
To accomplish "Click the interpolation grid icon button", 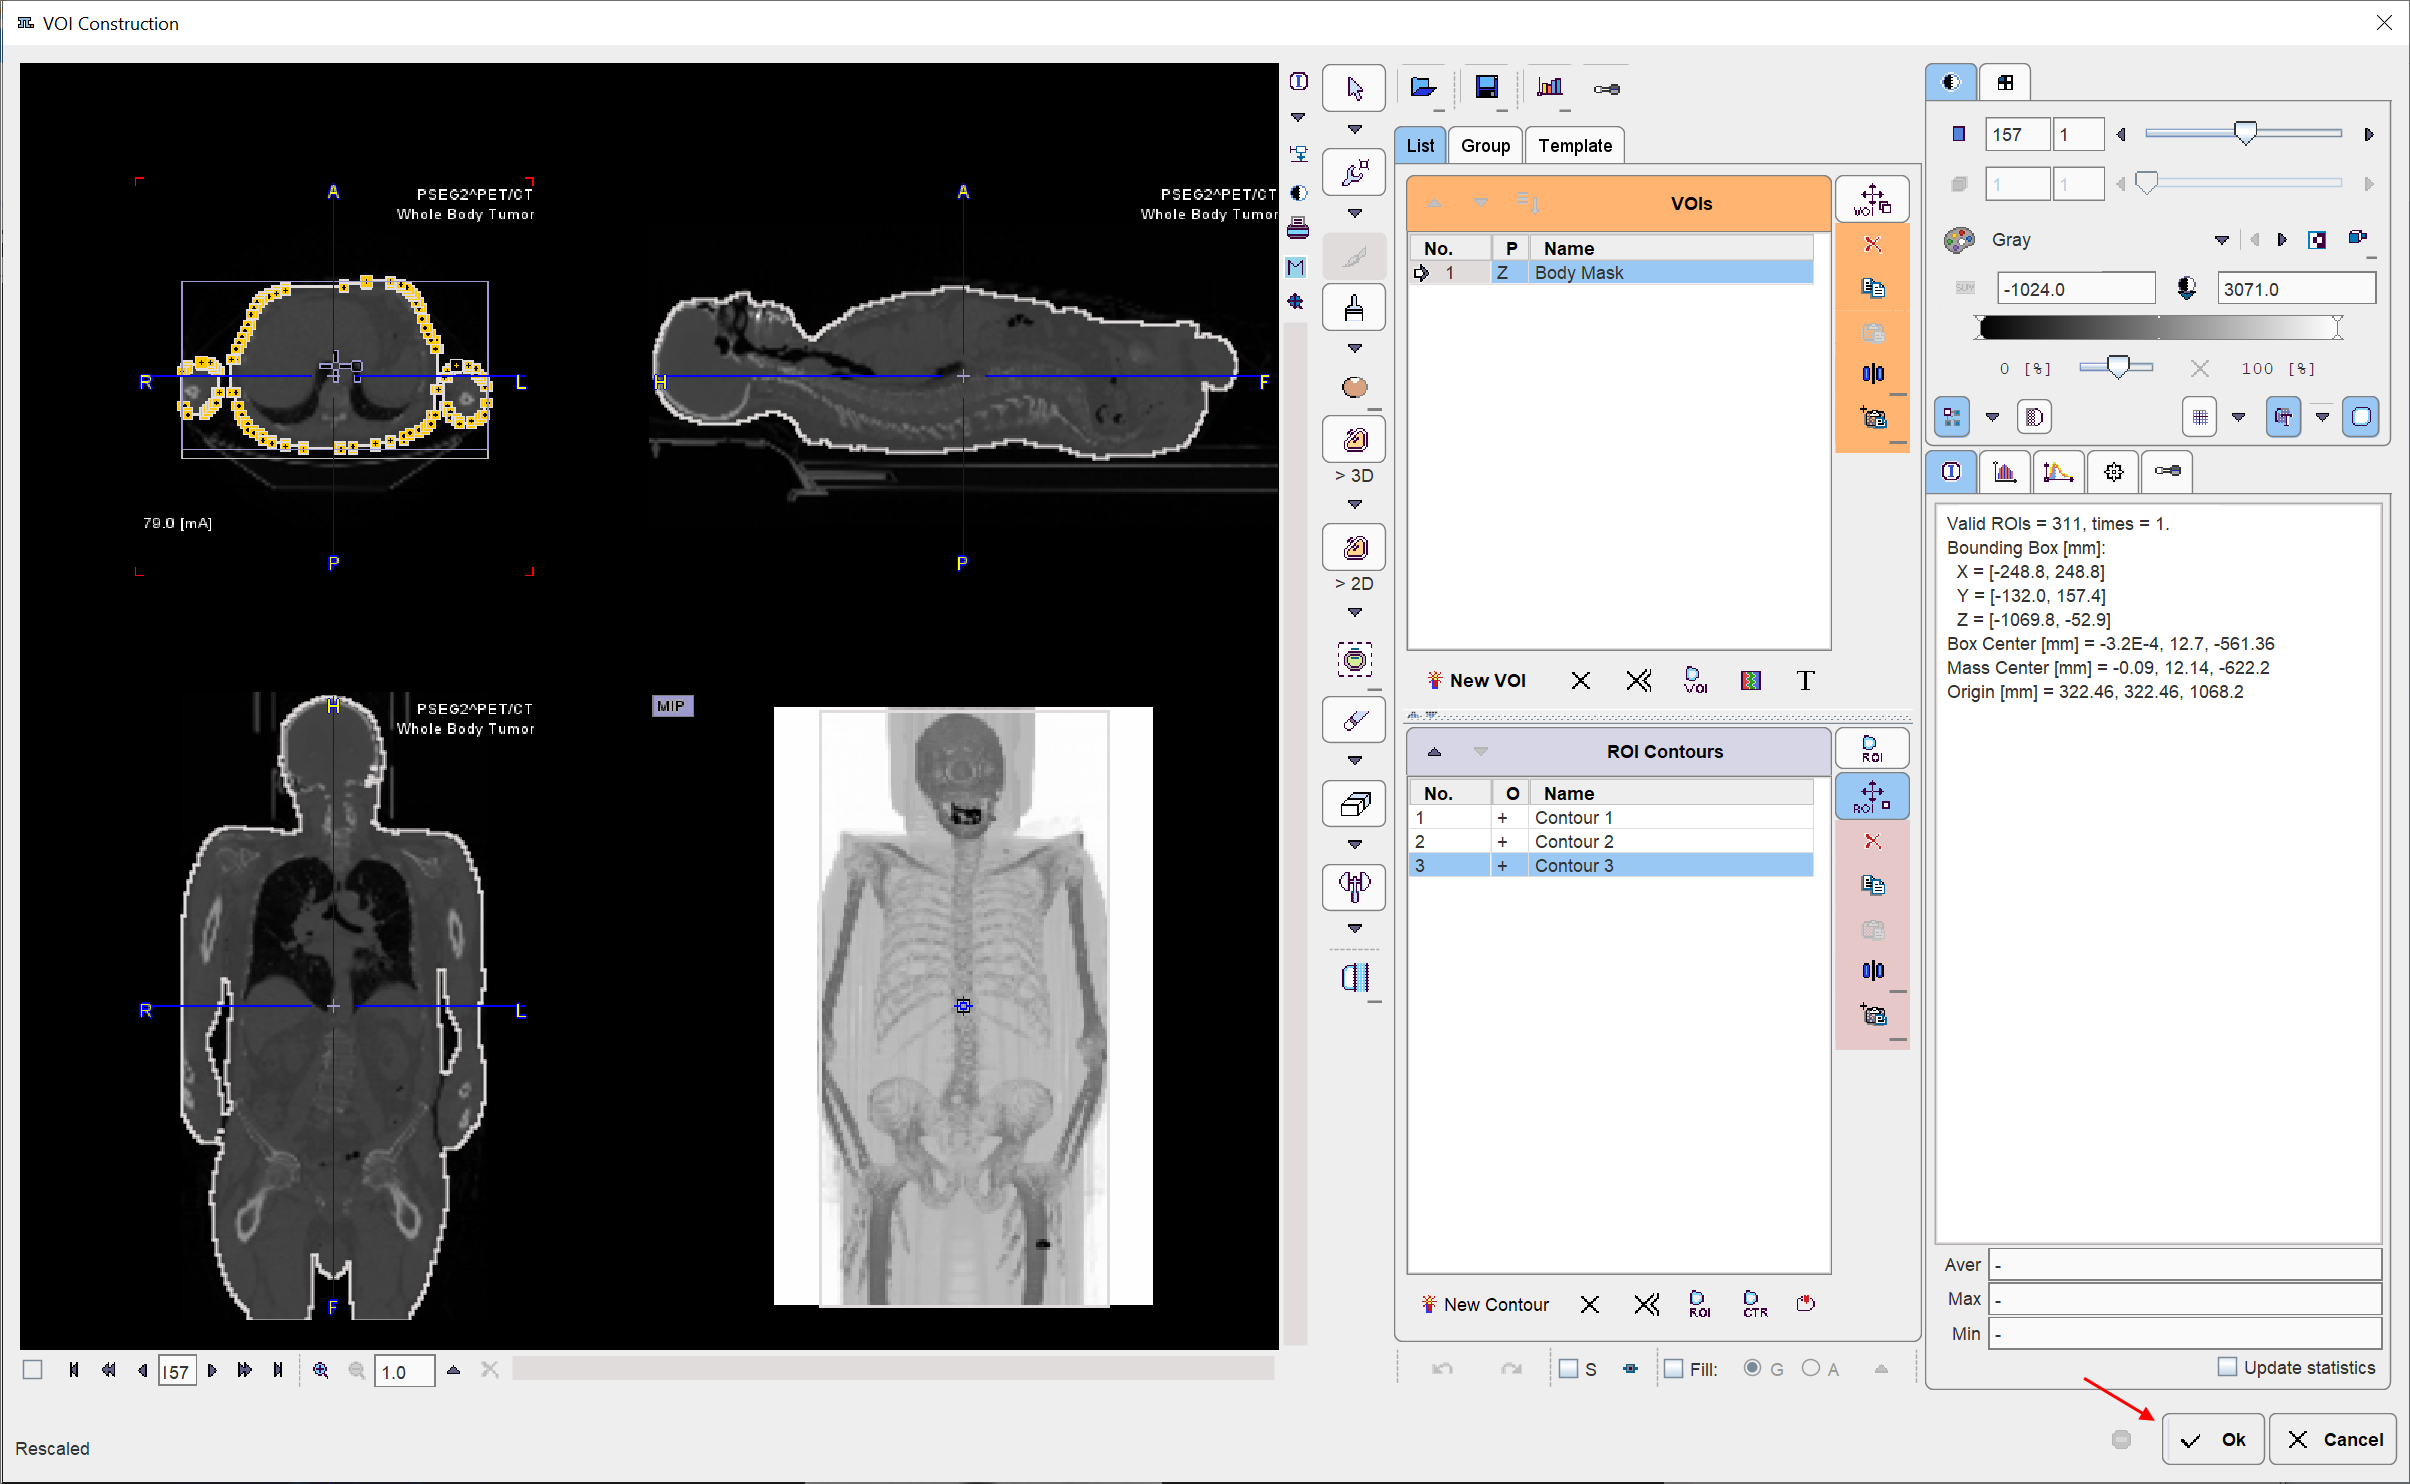I will pos(2199,417).
